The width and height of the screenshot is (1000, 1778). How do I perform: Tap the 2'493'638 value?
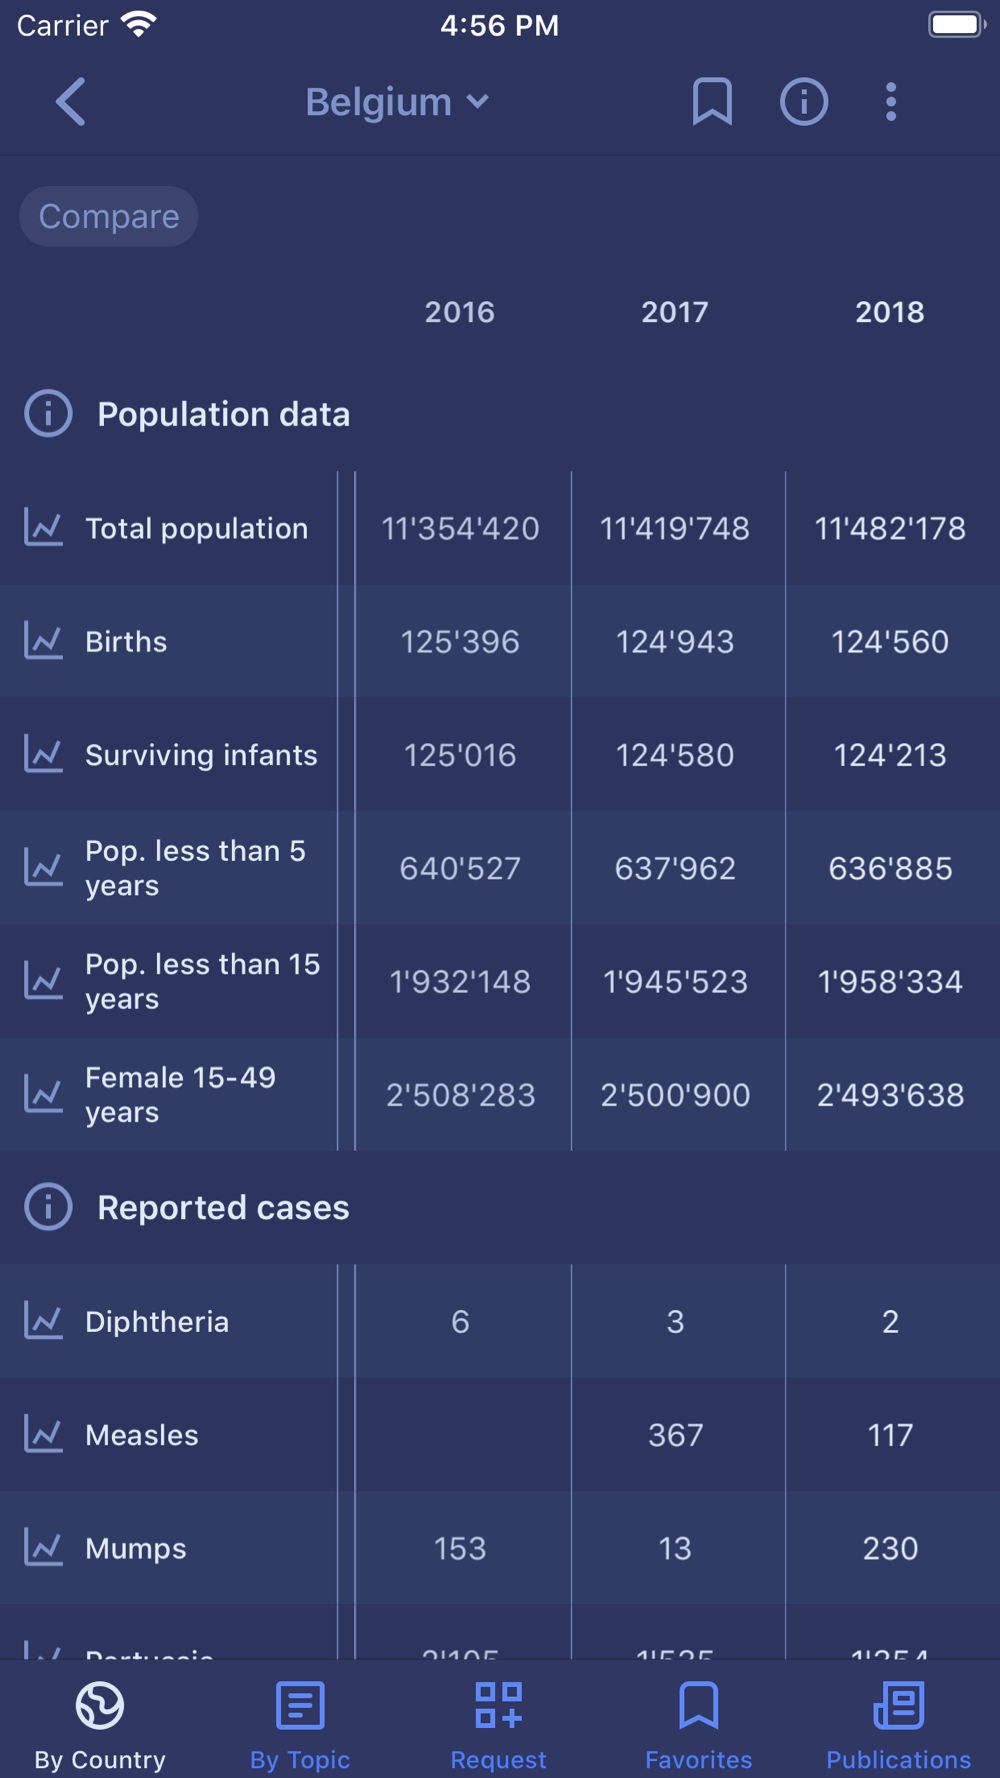(890, 1095)
